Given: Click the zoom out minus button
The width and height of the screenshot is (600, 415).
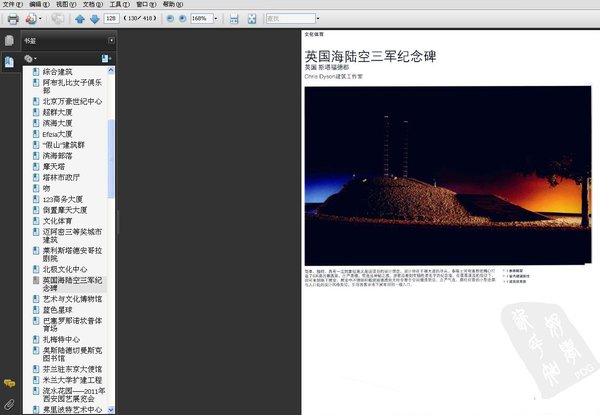Looking at the screenshot, I should coord(171,18).
